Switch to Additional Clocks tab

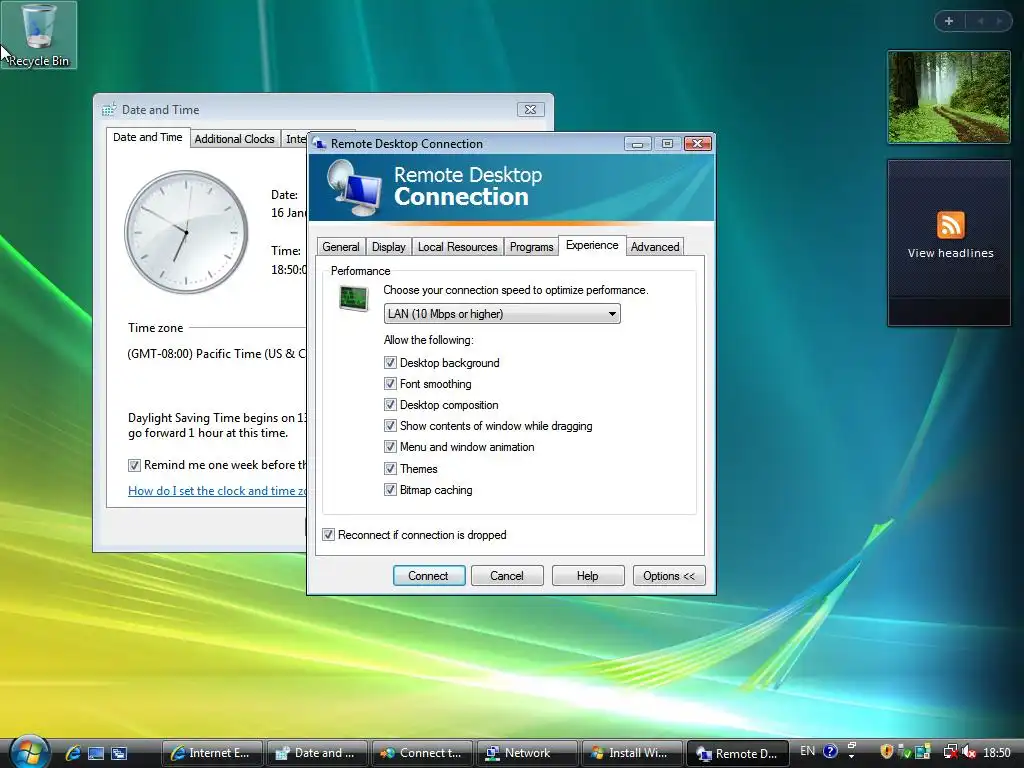[x=234, y=138]
